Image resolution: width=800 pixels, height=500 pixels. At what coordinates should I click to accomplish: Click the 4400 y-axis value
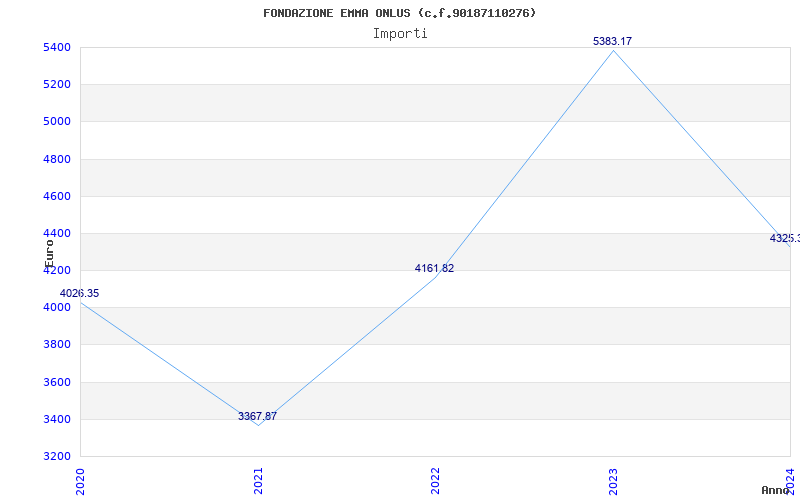click(x=56, y=233)
